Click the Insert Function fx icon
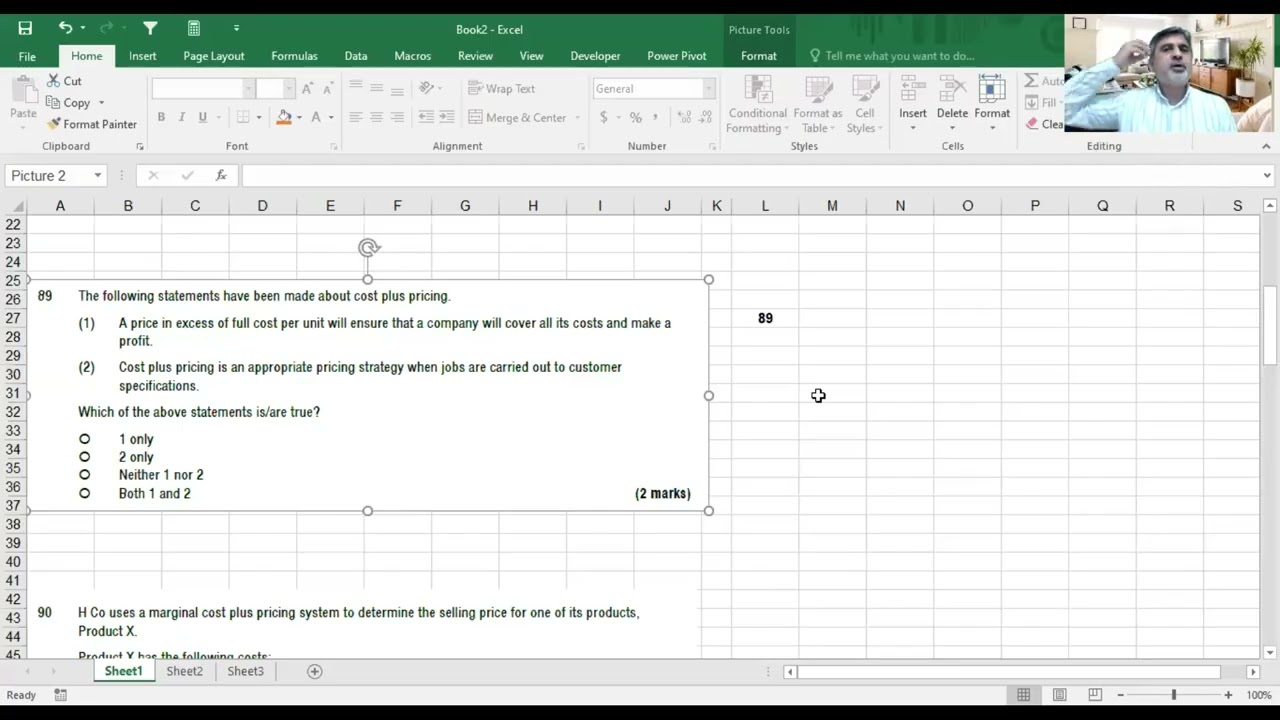 tap(221, 176)
